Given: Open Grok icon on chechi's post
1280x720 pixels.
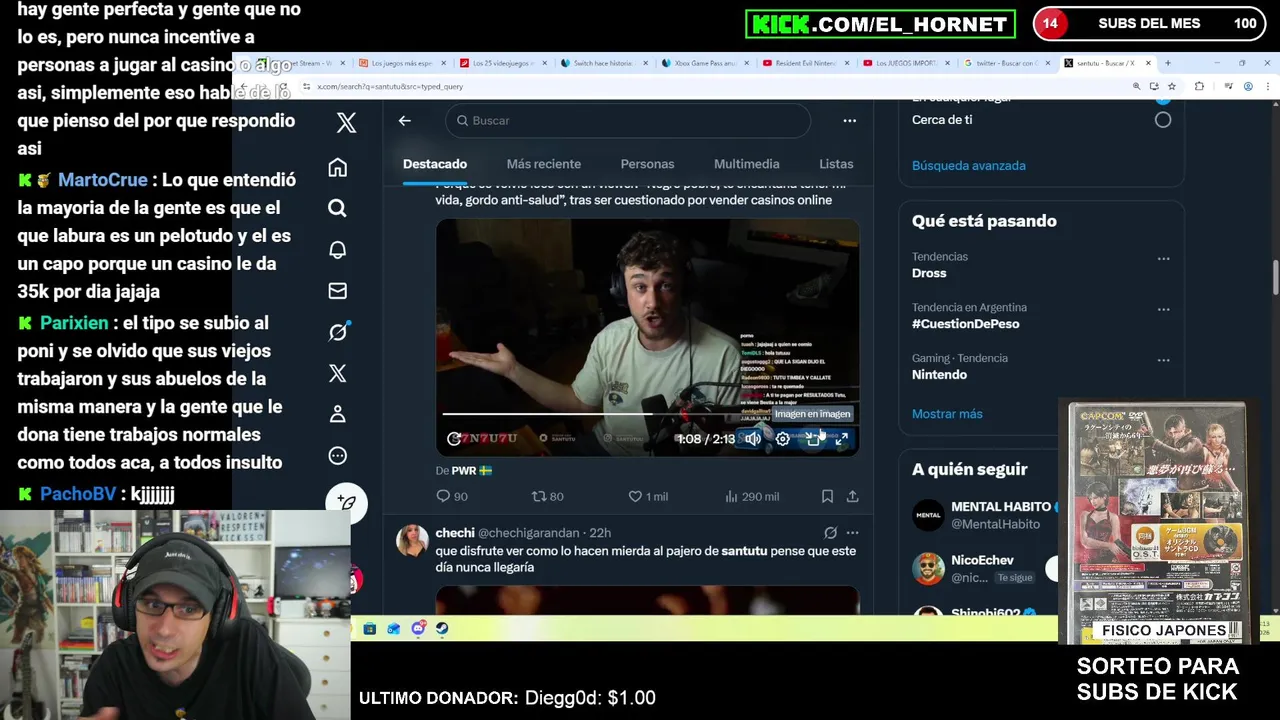Looking at the screenshot, I should click(830, 533).
